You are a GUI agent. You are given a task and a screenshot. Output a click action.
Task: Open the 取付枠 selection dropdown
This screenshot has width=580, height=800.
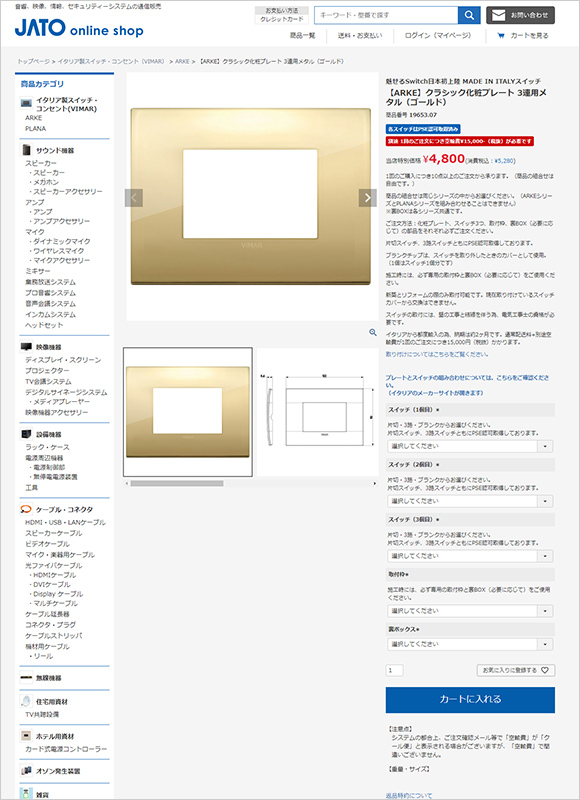[470, 611]
